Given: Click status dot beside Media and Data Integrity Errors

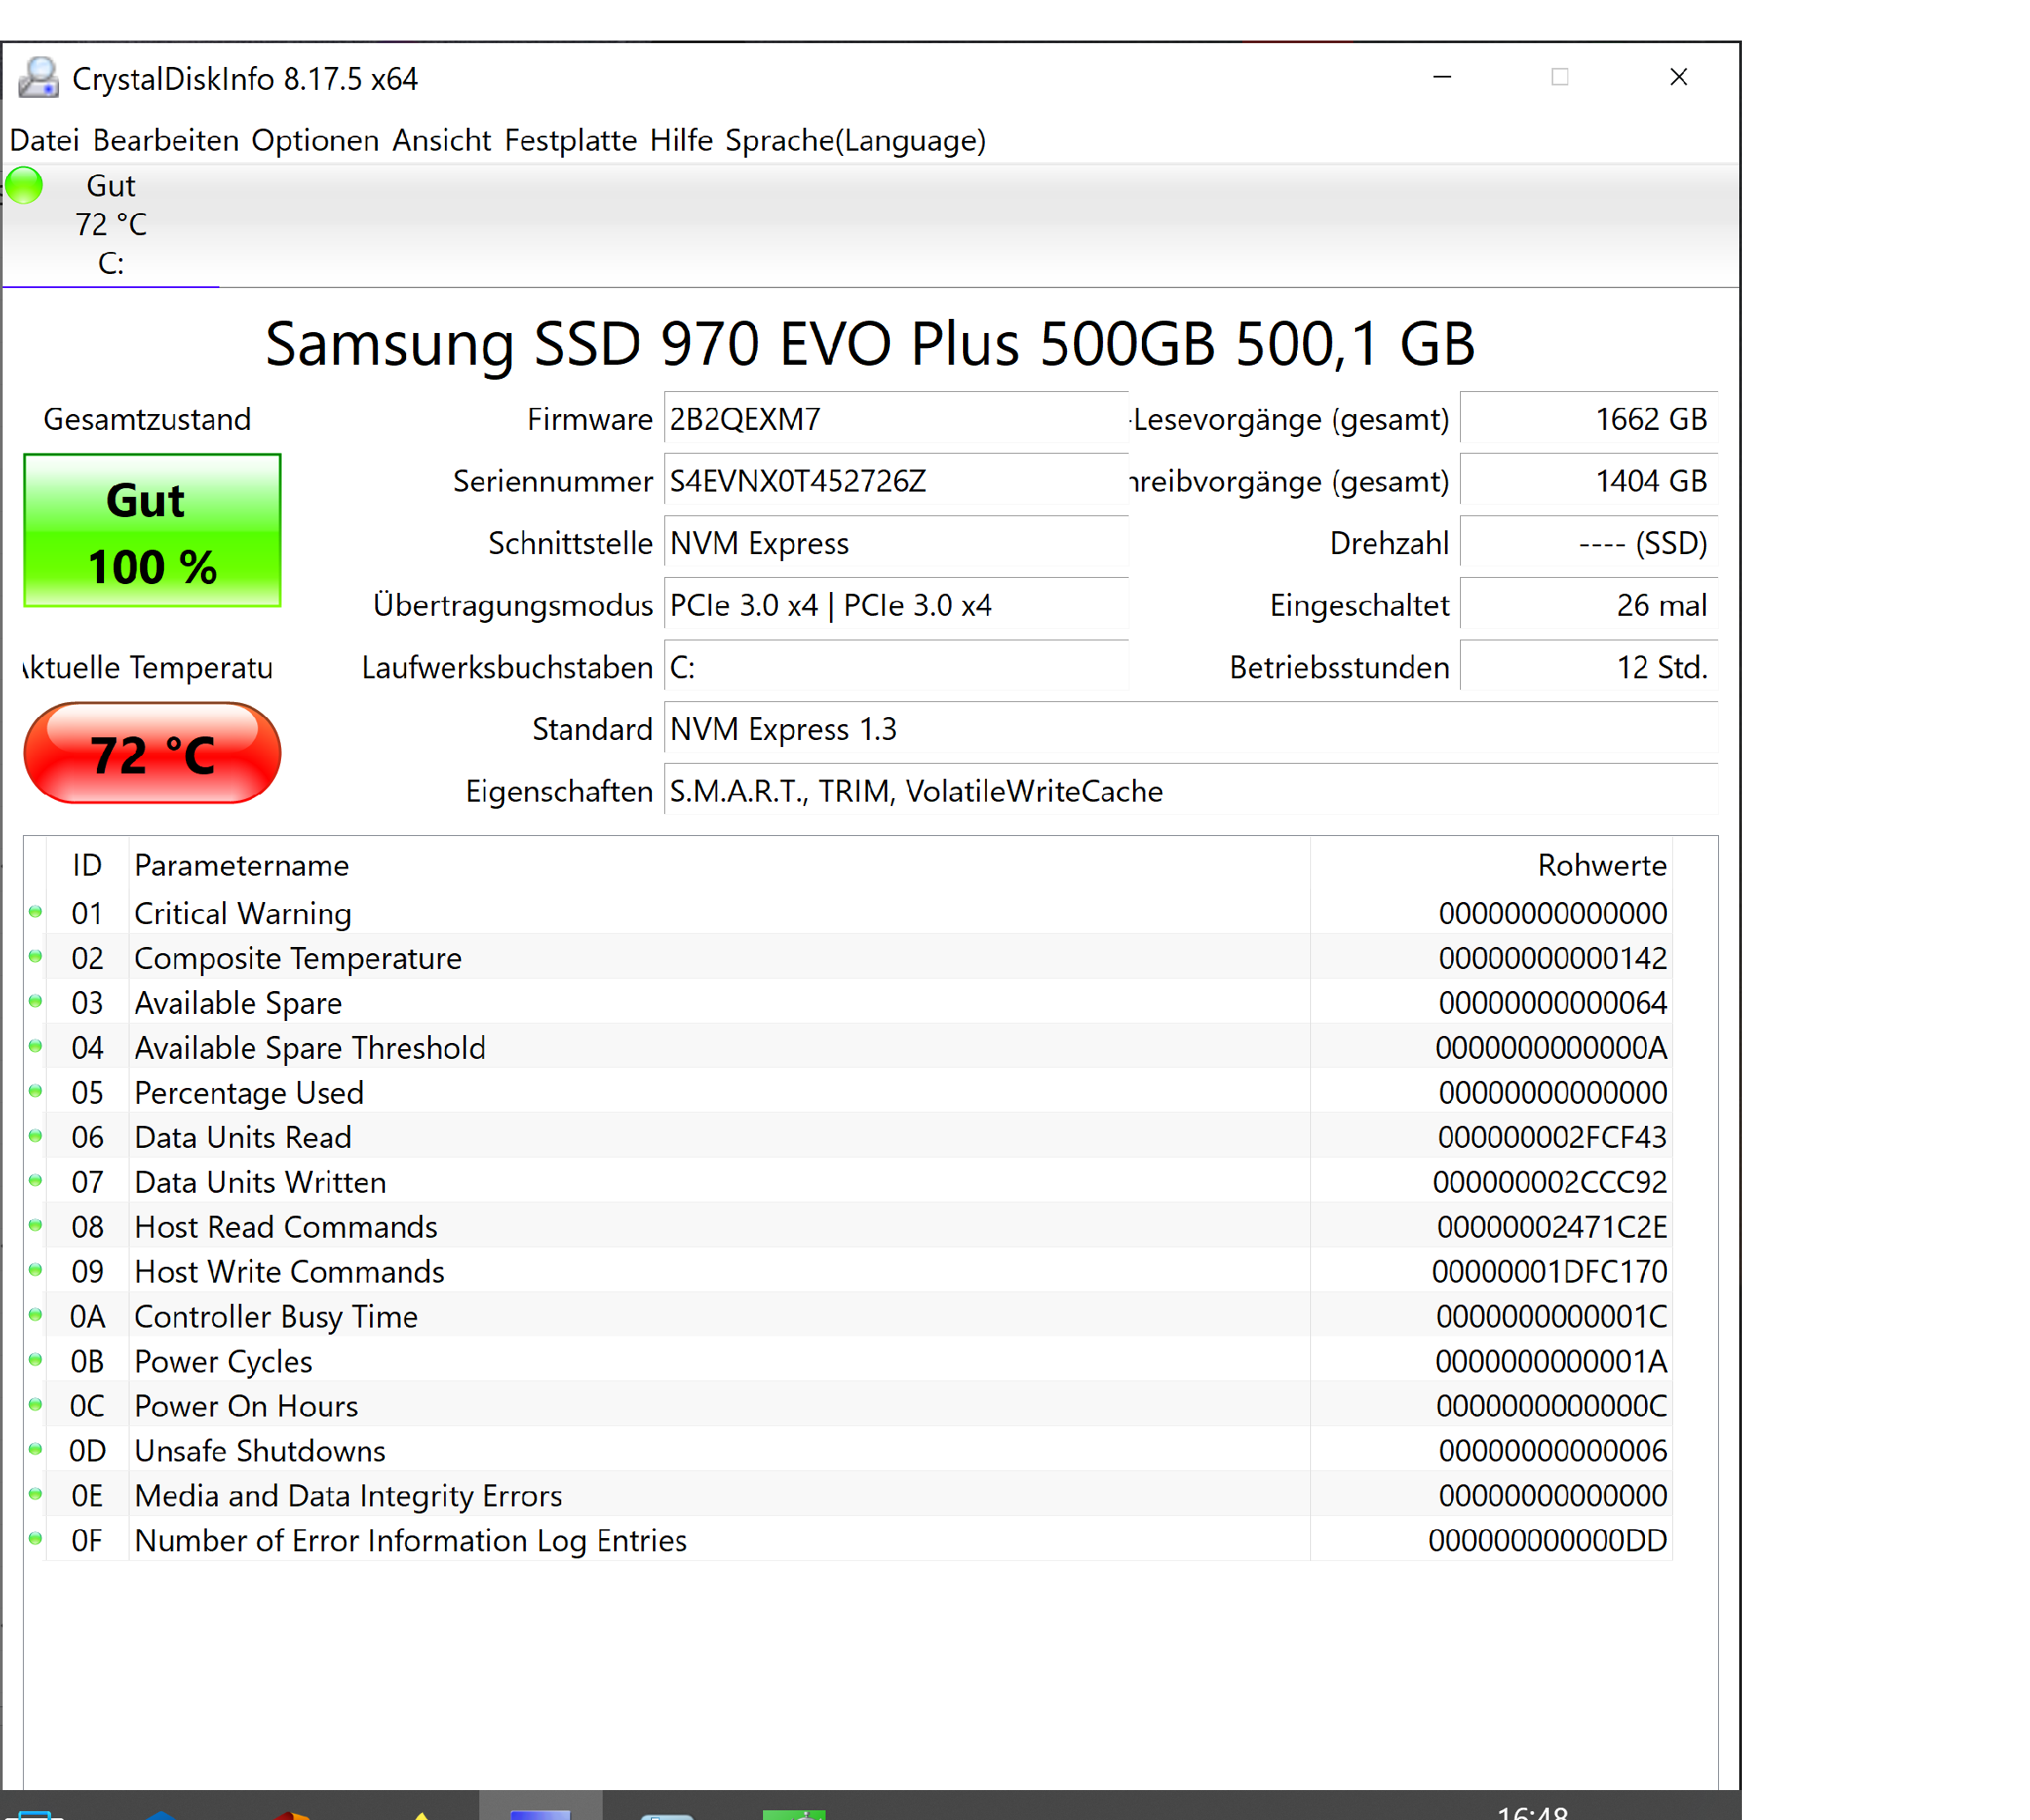Looking at the screenshot, I should tap(35, 1495).
